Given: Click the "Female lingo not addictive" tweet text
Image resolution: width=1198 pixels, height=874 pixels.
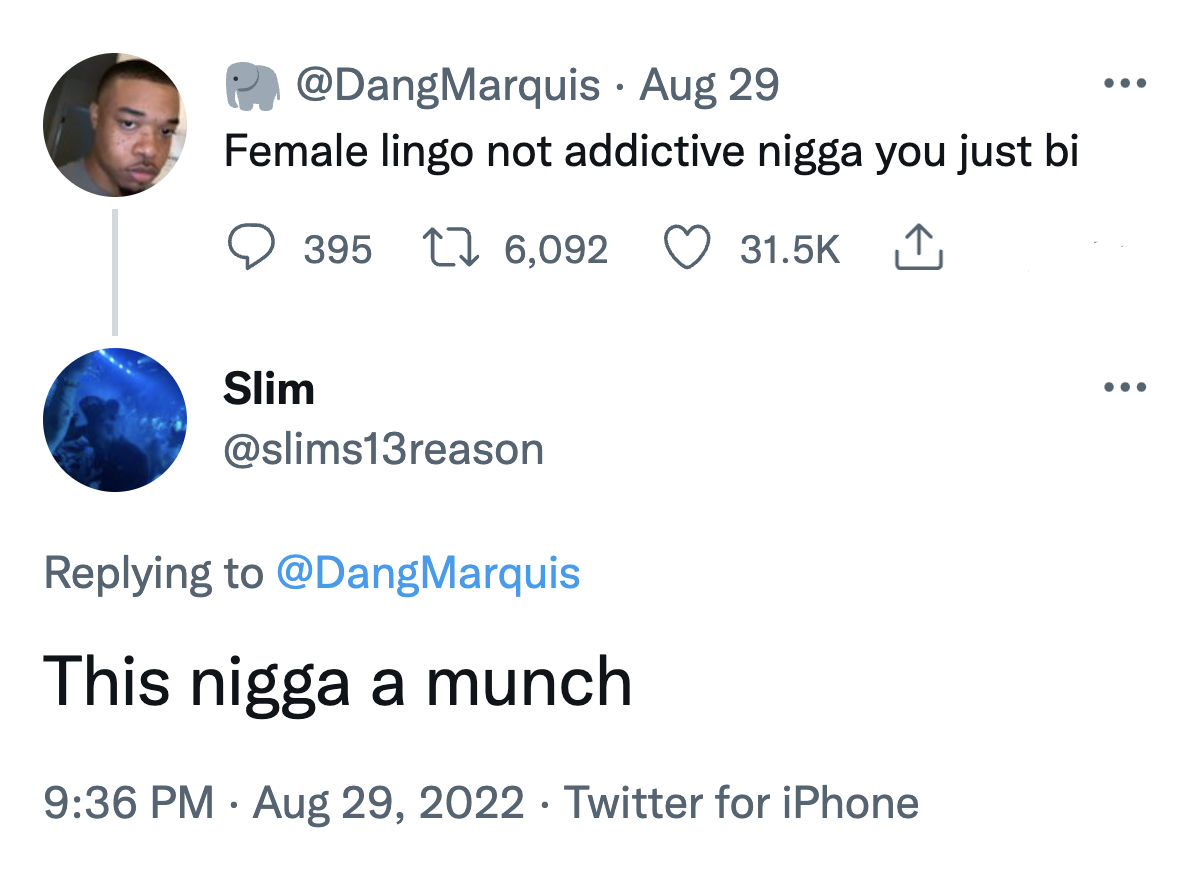Looking at the screenshot, I should pyautogui.click(x=650, y=151).
